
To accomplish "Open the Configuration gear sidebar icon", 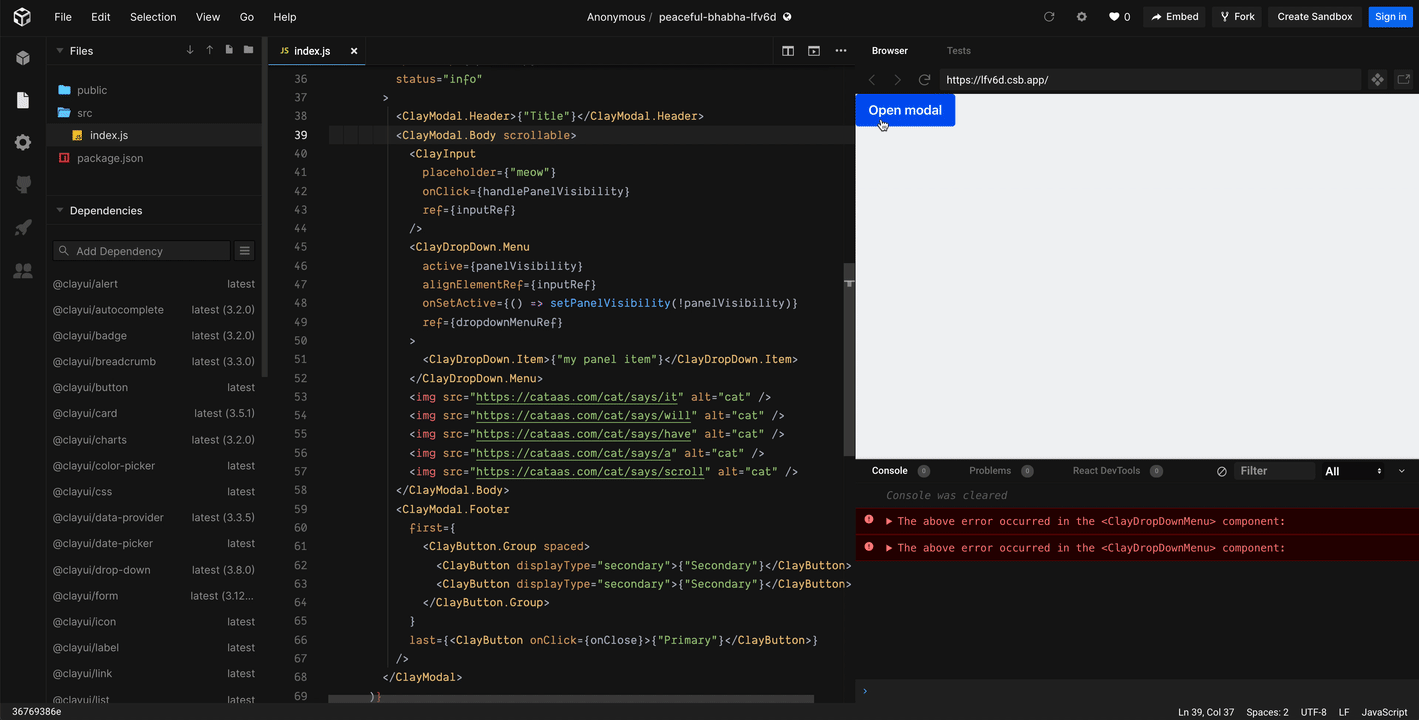I will coord(22,143).
